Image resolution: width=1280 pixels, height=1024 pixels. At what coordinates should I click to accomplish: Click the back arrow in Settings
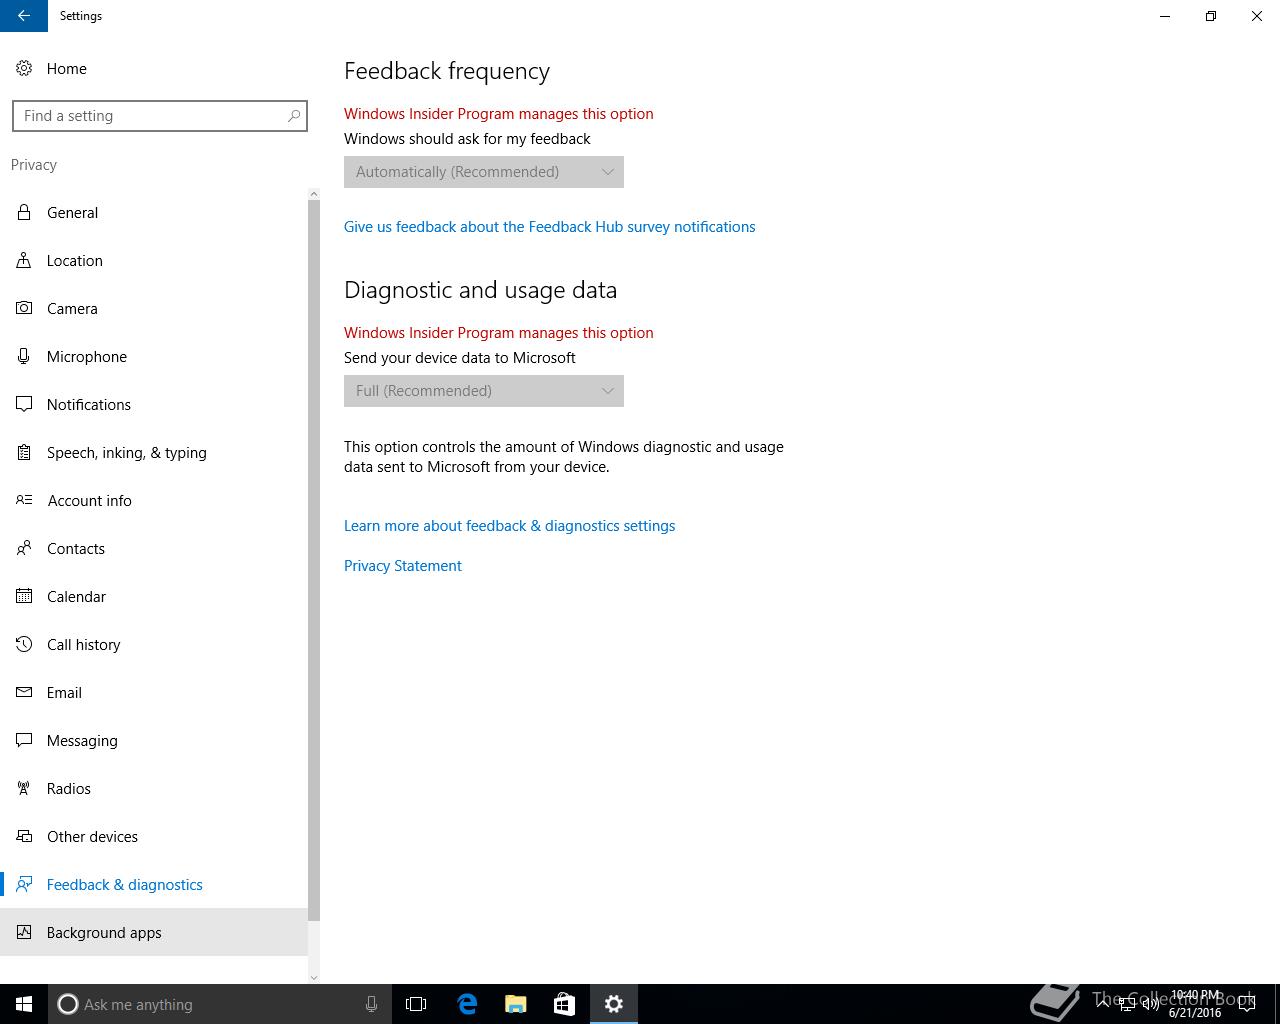pos(24,16)
